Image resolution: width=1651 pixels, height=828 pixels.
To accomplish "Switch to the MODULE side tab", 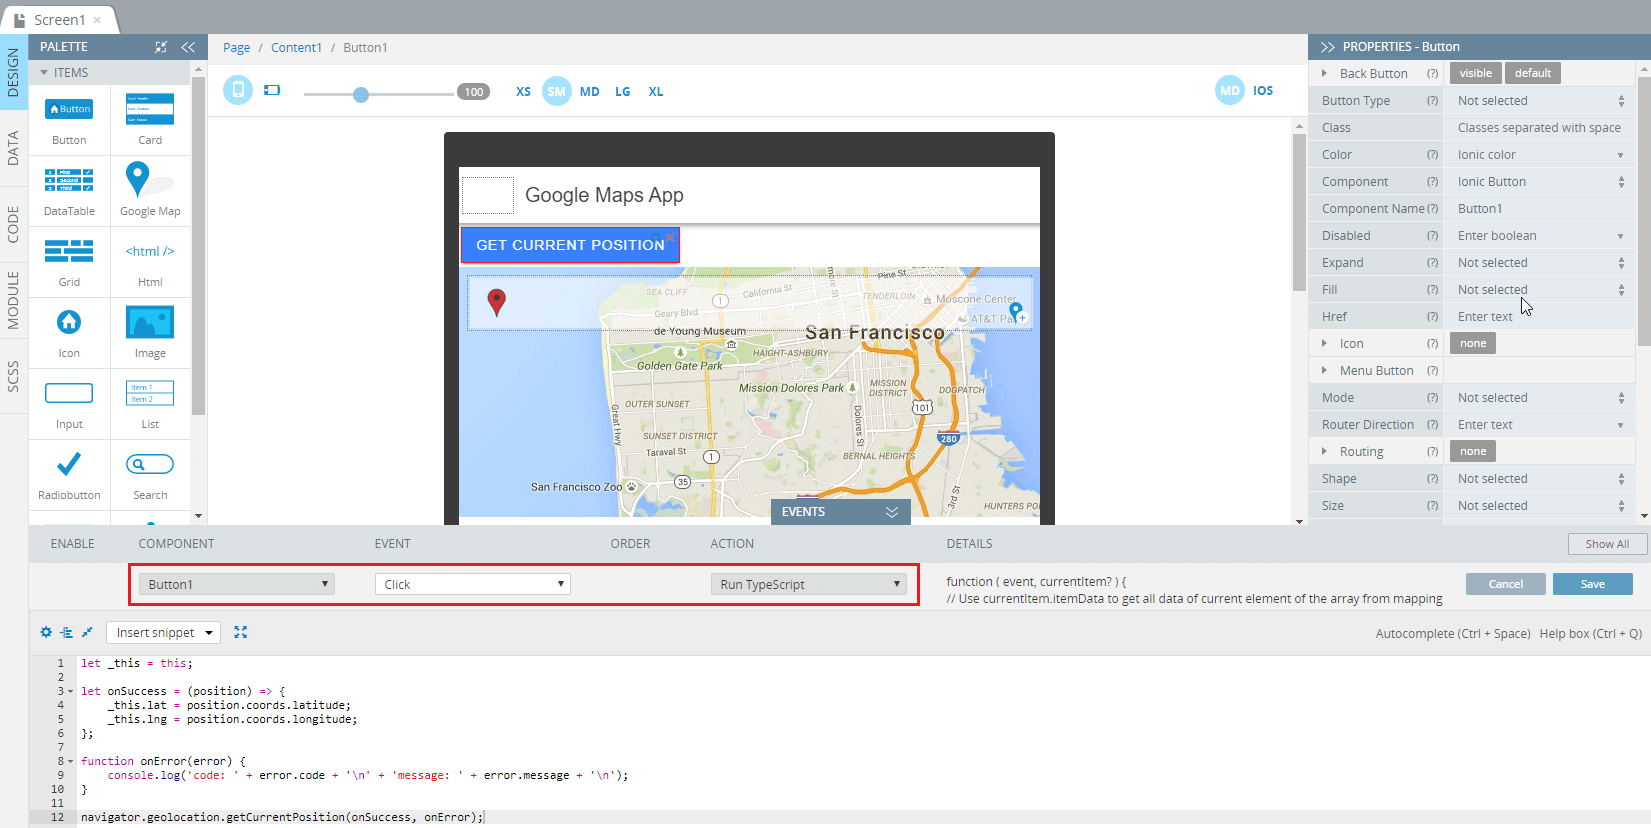I will pyautogui.click(x=13, y=300).
